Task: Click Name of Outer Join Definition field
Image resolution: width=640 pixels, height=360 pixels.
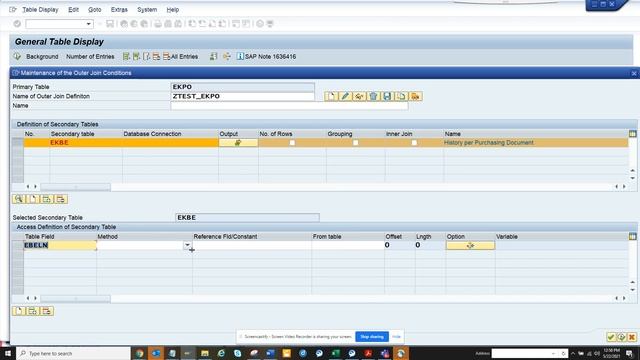Action: (242, 96)
